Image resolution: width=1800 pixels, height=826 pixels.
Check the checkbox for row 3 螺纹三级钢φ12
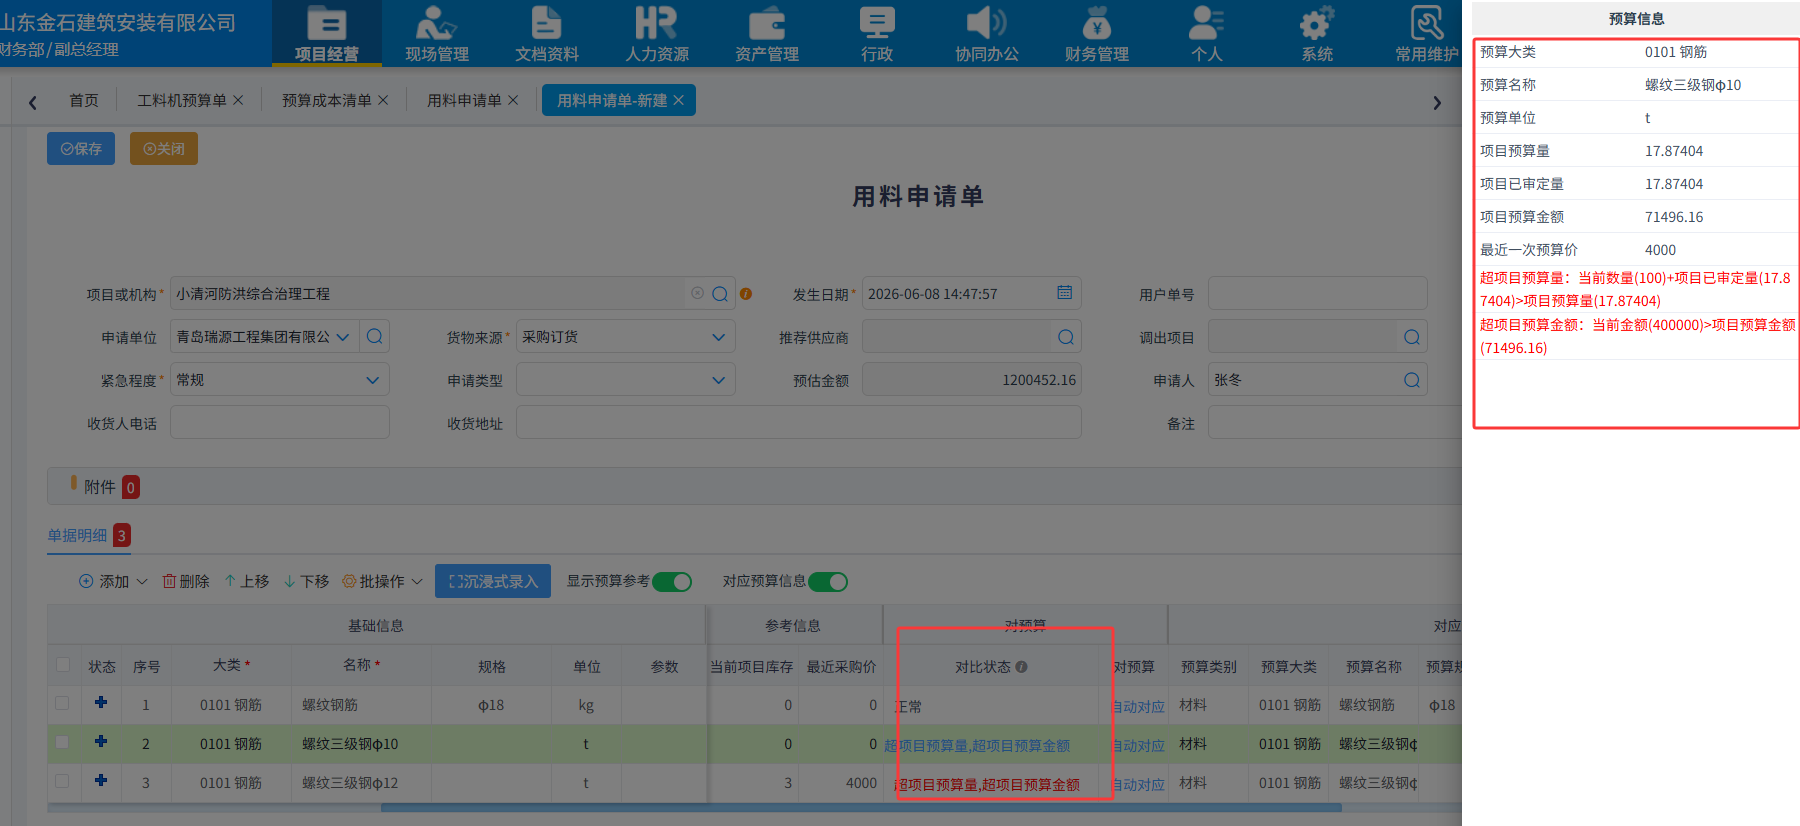point(62,781)
